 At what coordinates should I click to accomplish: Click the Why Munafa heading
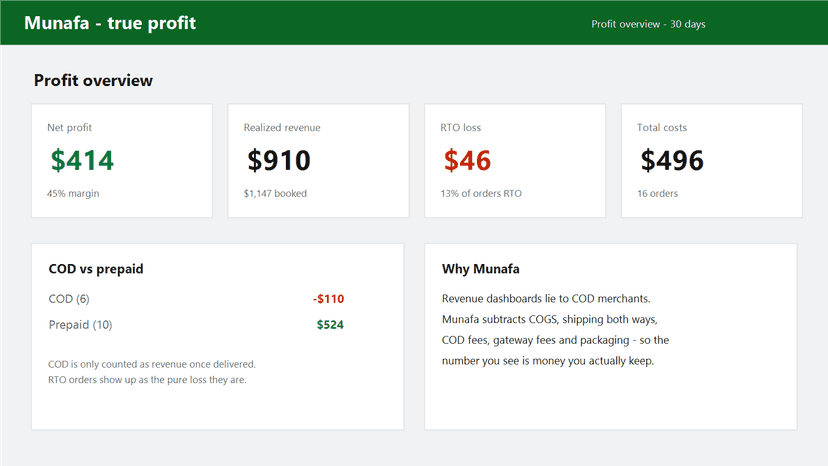(481, 269)
